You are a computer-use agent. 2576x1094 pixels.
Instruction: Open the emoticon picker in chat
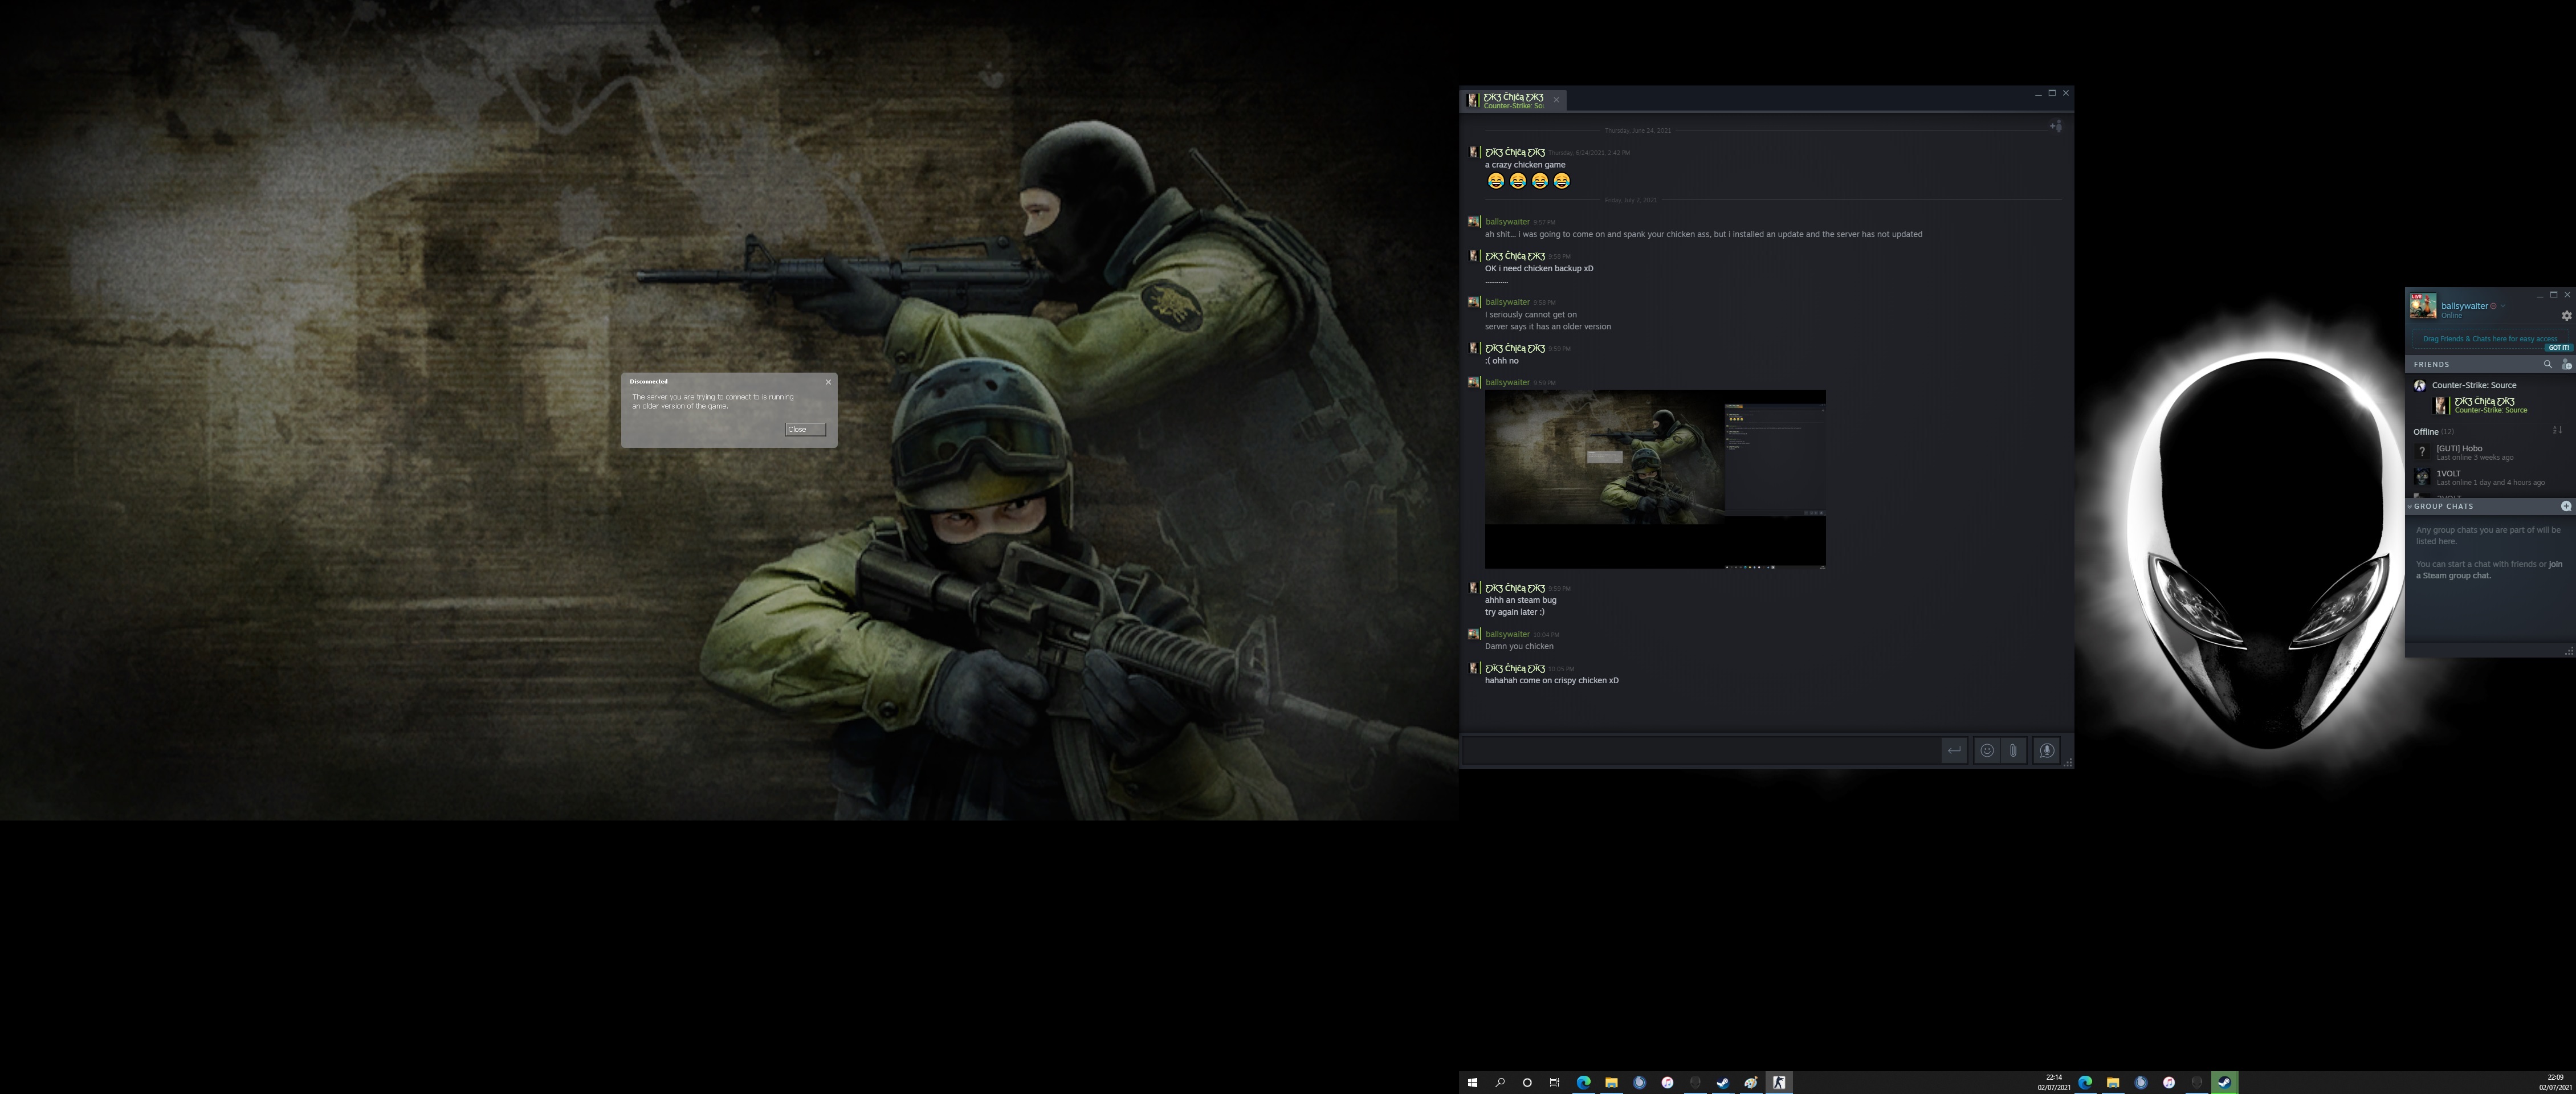coord(1987,750)
